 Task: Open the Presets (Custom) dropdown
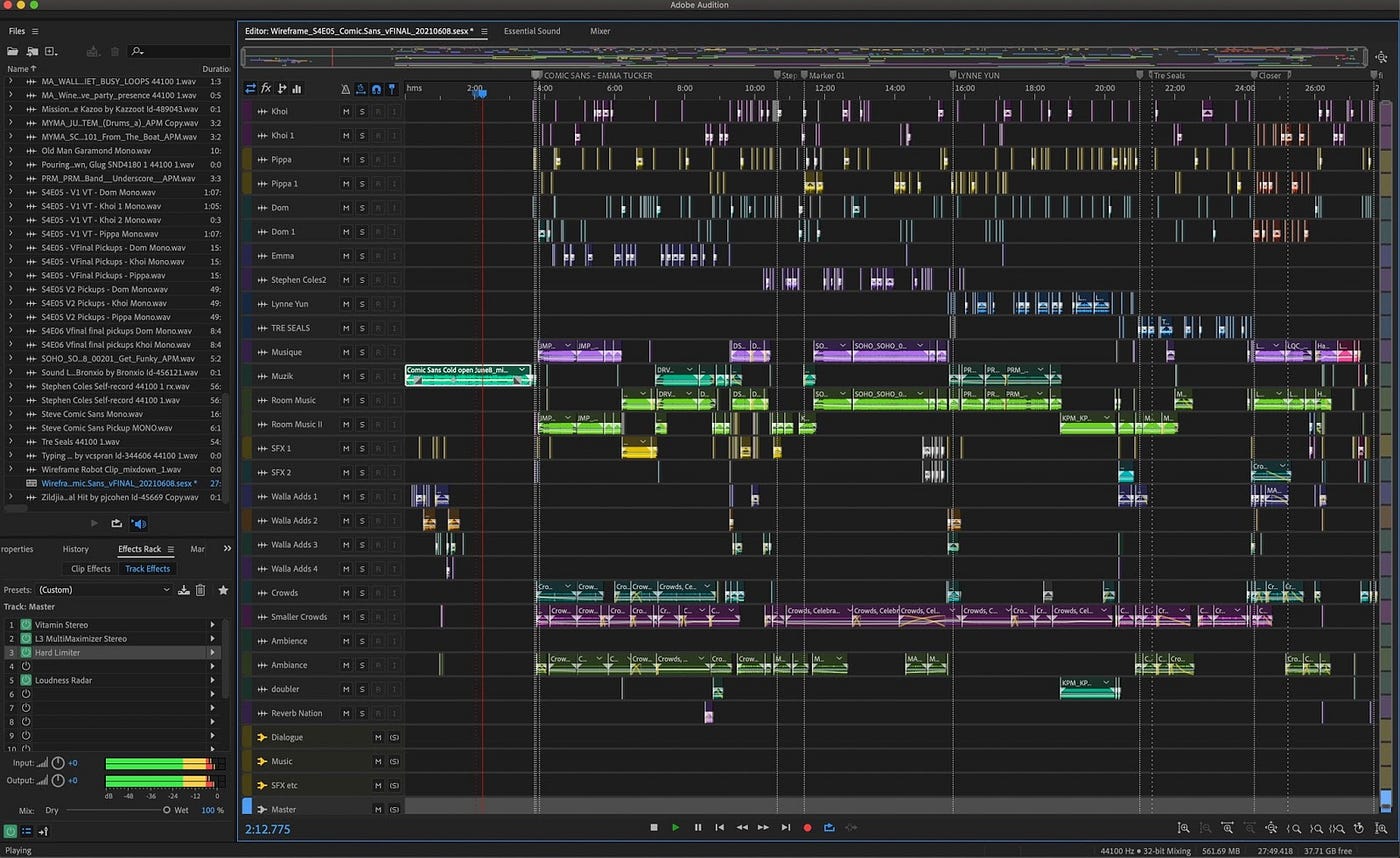pos(104,590)
